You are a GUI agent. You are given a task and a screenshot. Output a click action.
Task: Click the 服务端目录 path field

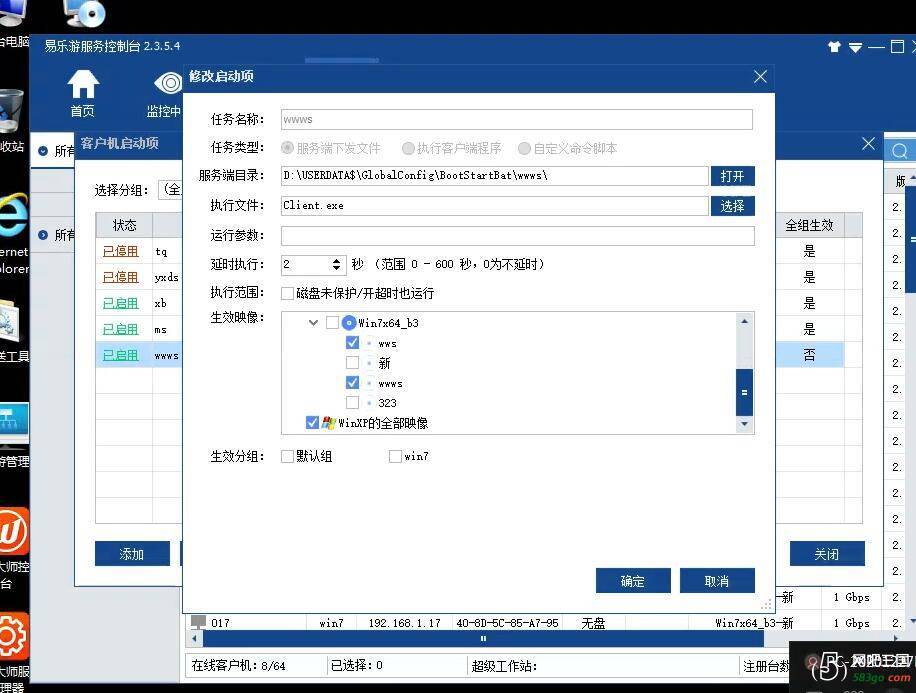[494, 175]
